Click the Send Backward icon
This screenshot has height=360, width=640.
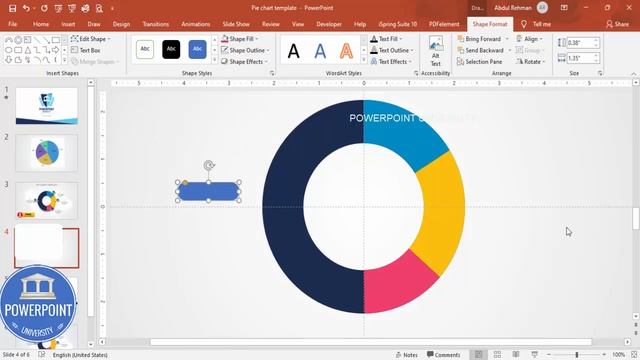pos(461,50)
